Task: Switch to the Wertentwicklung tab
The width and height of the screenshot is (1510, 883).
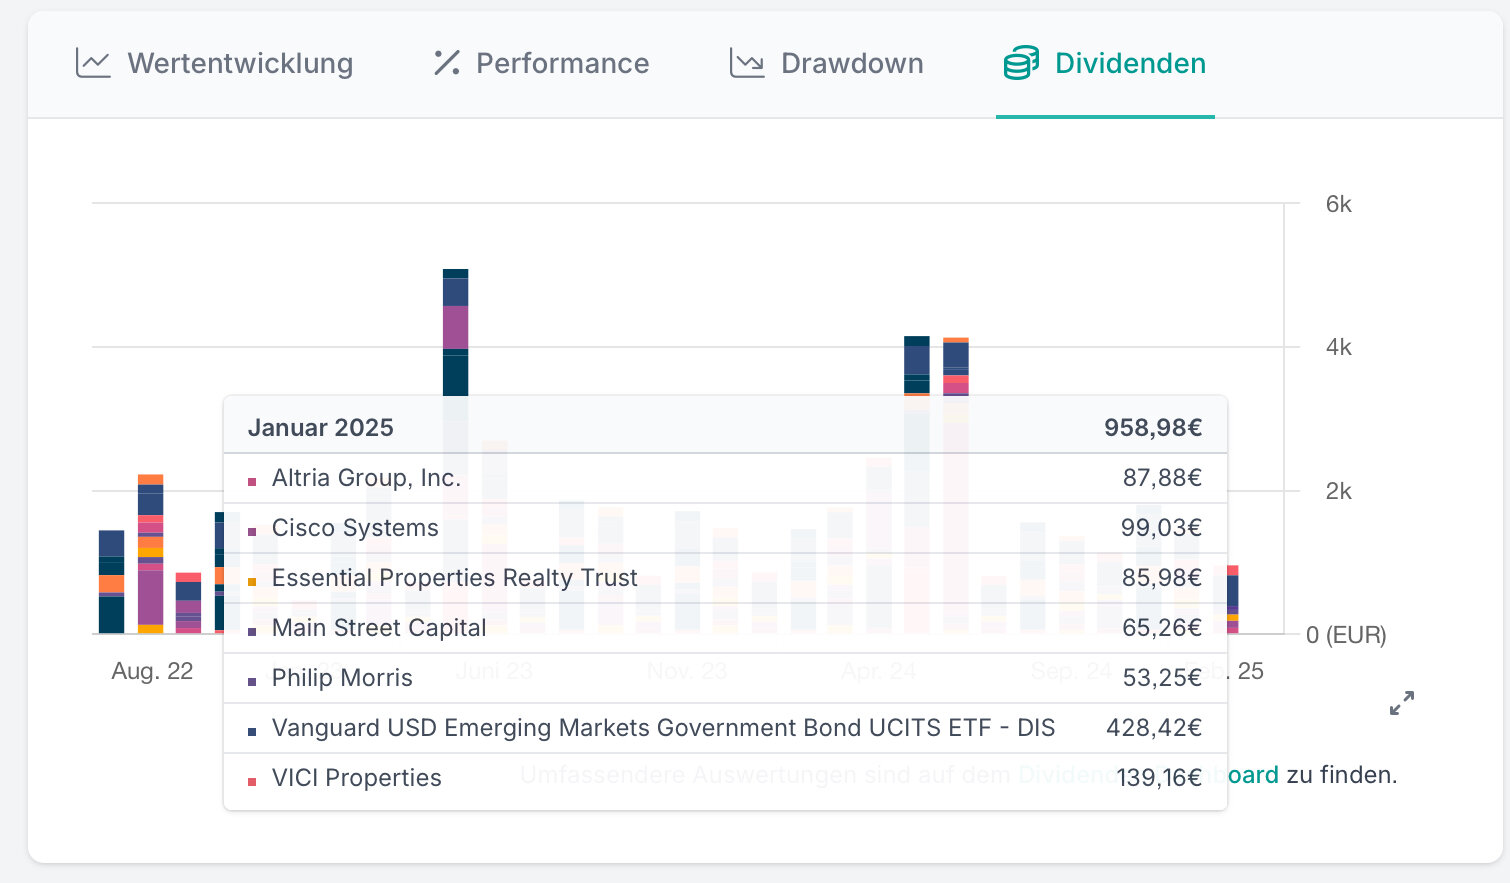Action: pos(240,63)
